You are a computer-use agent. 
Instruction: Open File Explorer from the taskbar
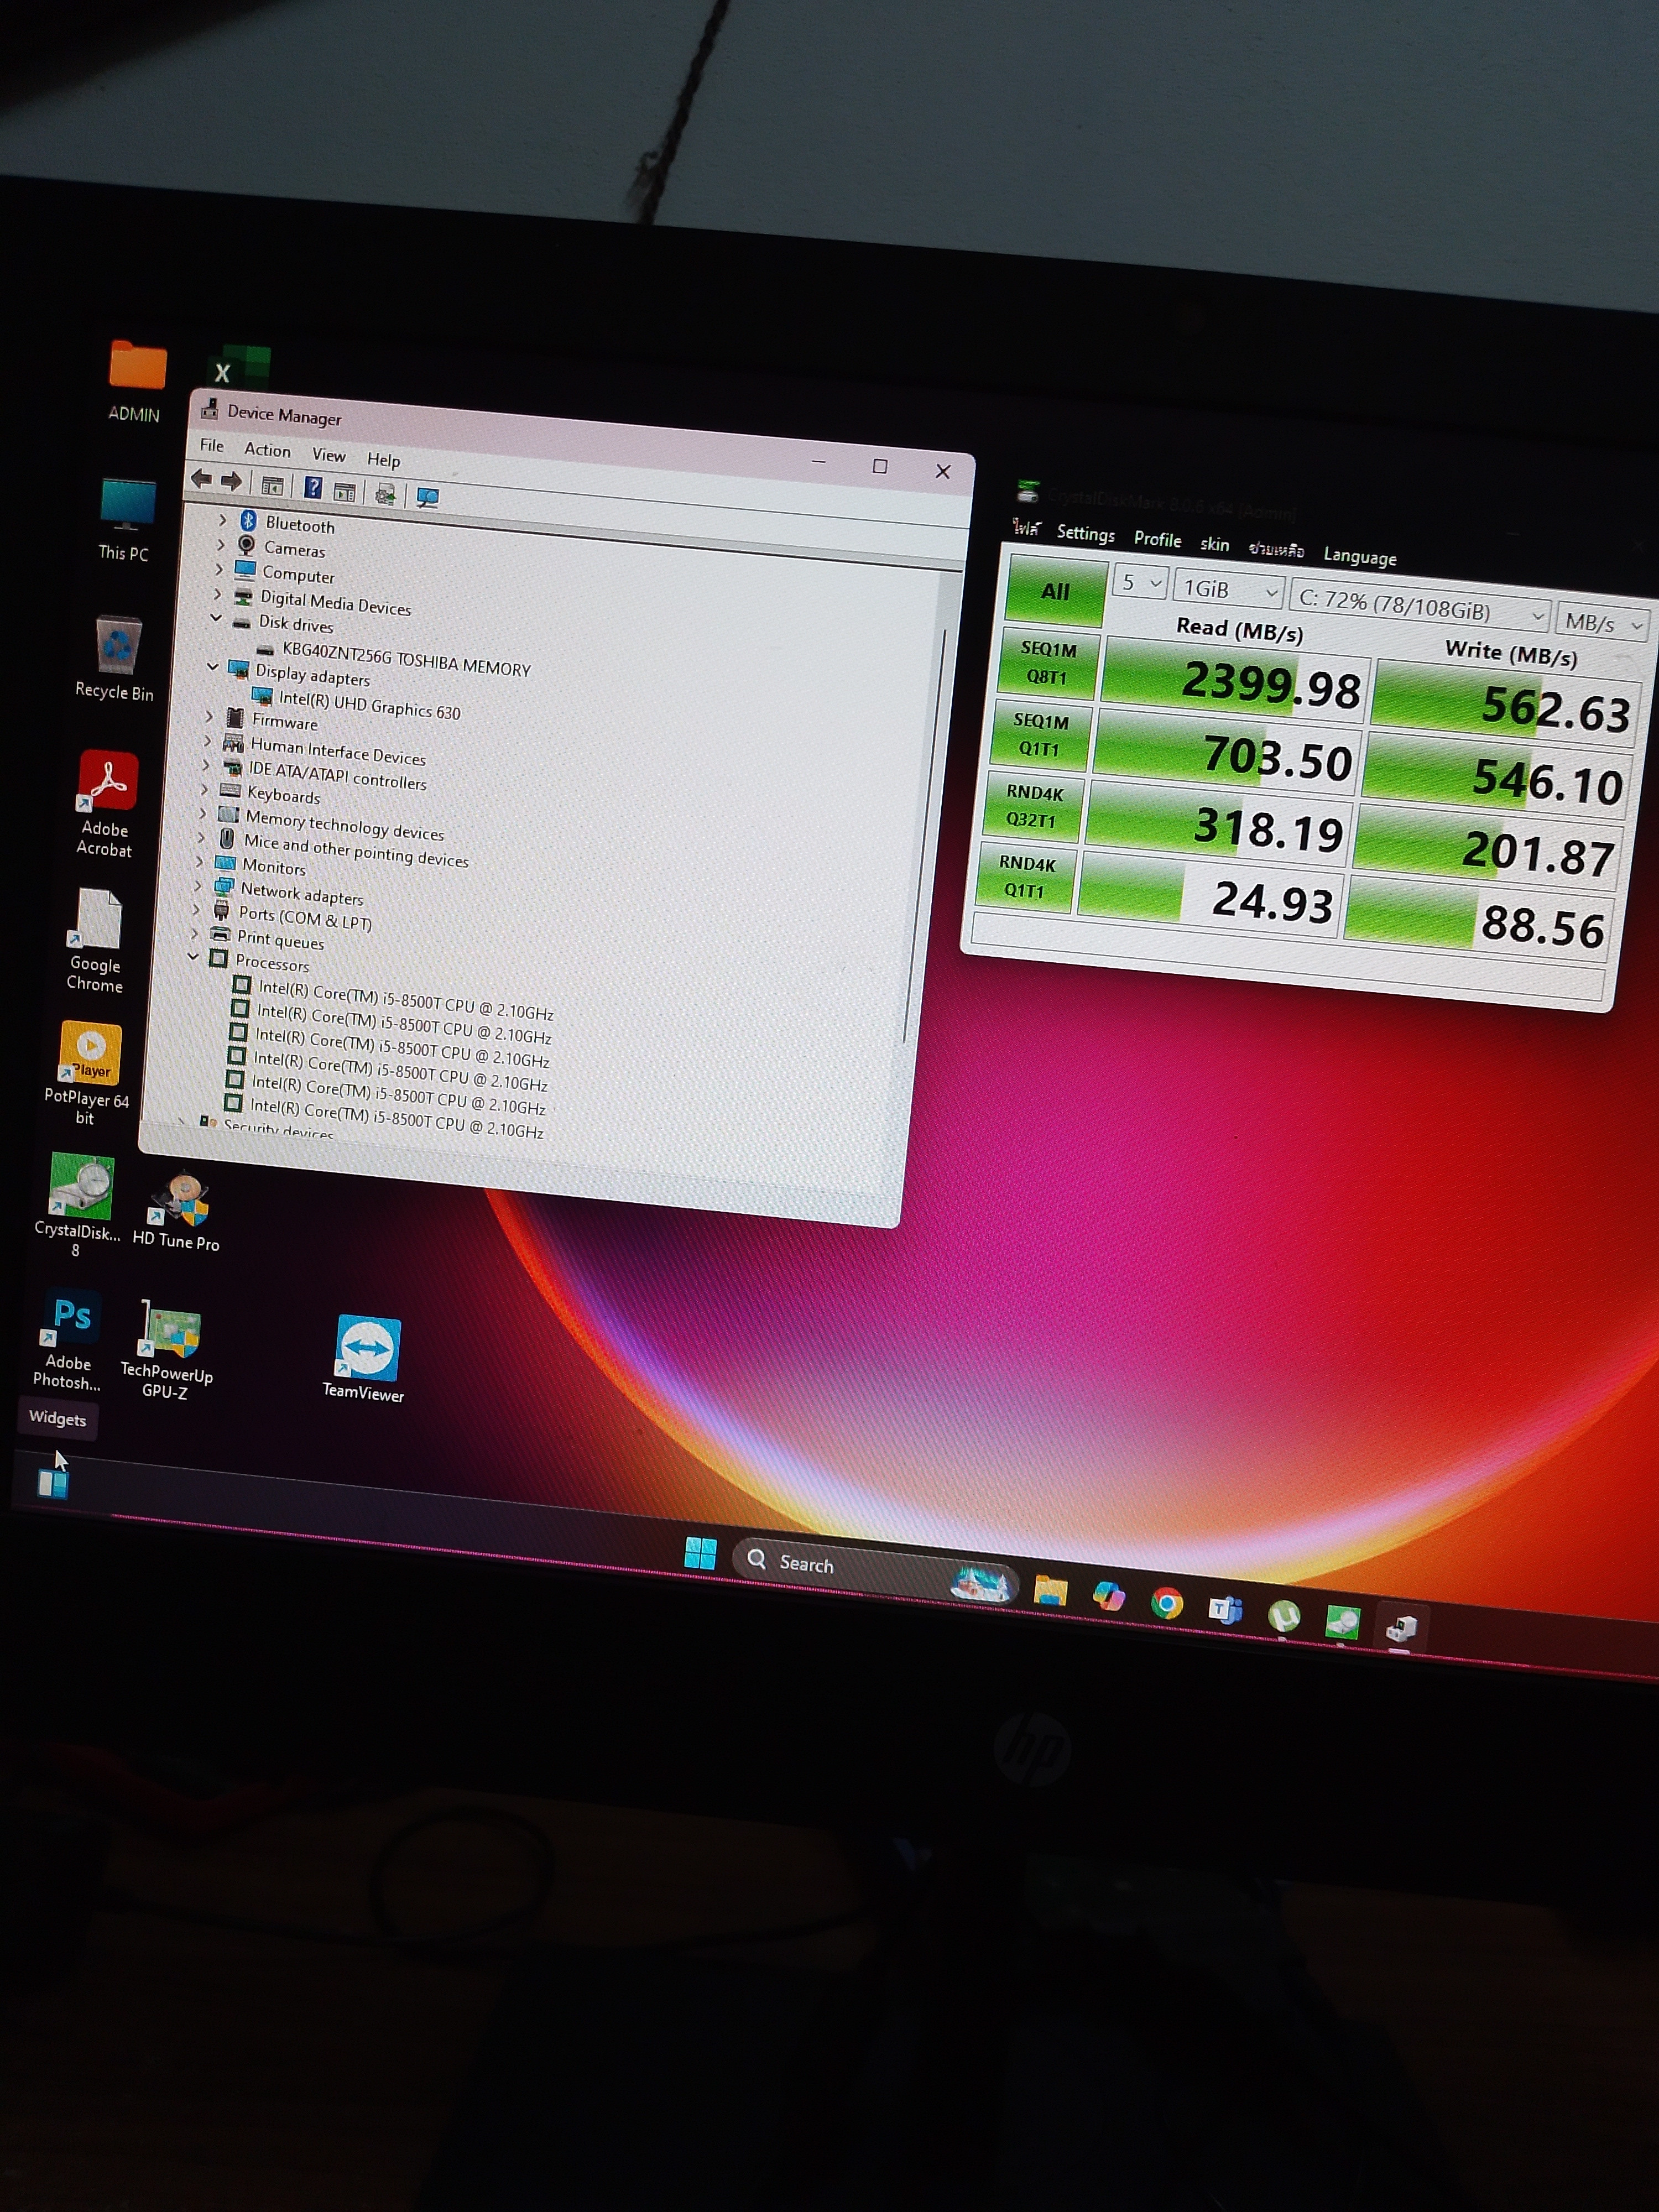click(1050, 1590)
